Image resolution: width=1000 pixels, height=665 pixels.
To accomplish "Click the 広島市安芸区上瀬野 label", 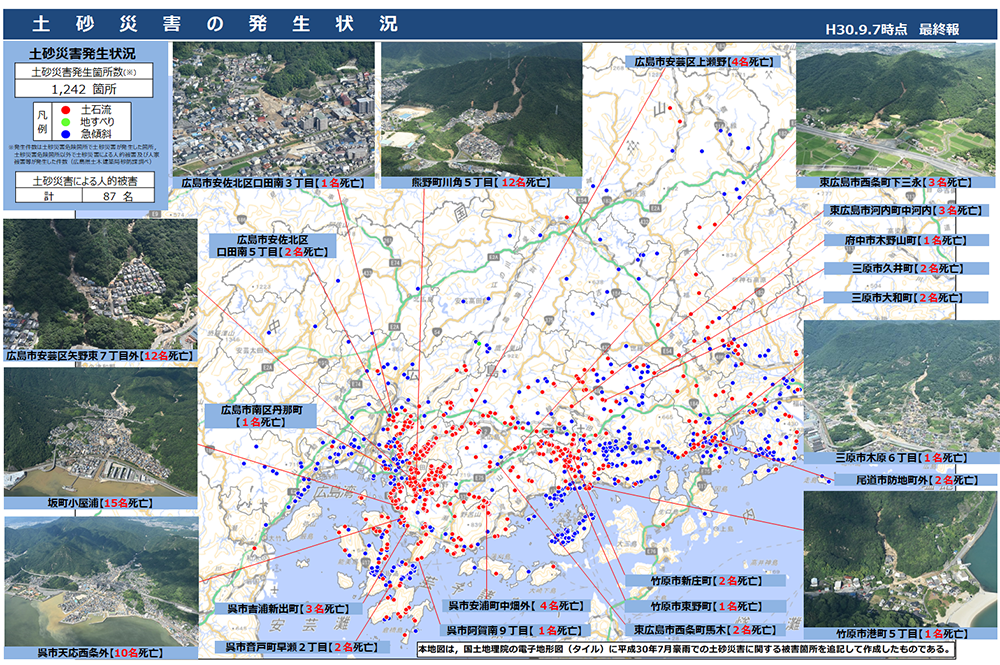I will click(703, 61).
